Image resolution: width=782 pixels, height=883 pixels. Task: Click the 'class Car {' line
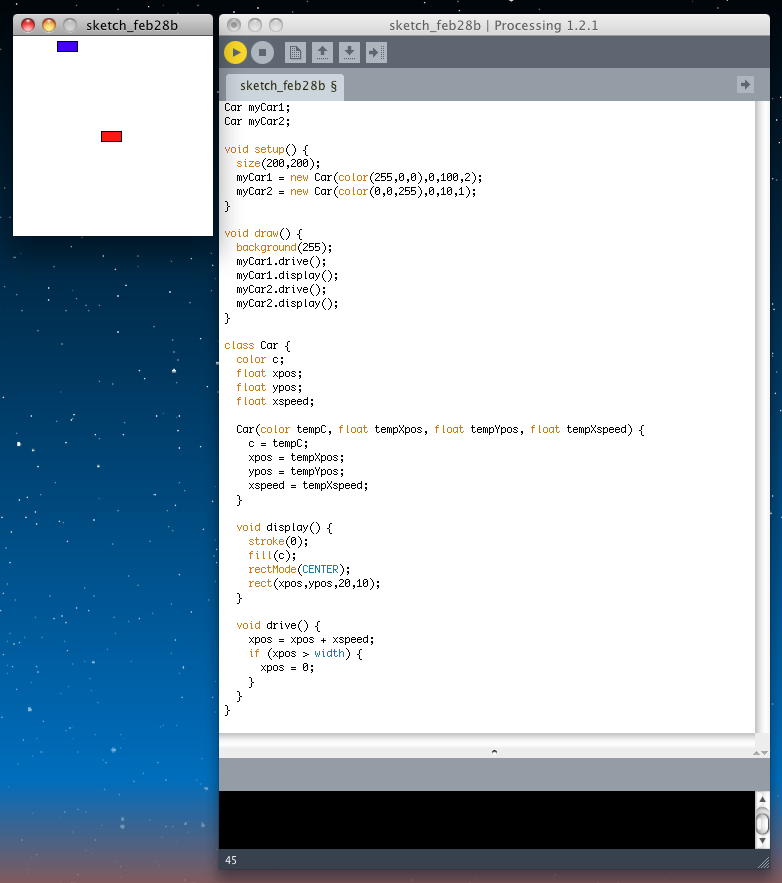pyautogui.click(x=257, y=346)
